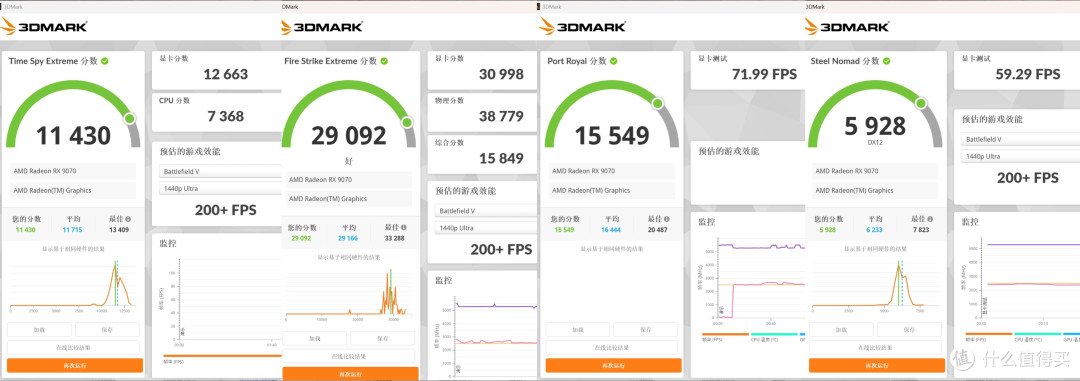1080x381 pixels.
Task: Click the 3DMark logo in Steel Nomad window
Action: tap(847, 27)
